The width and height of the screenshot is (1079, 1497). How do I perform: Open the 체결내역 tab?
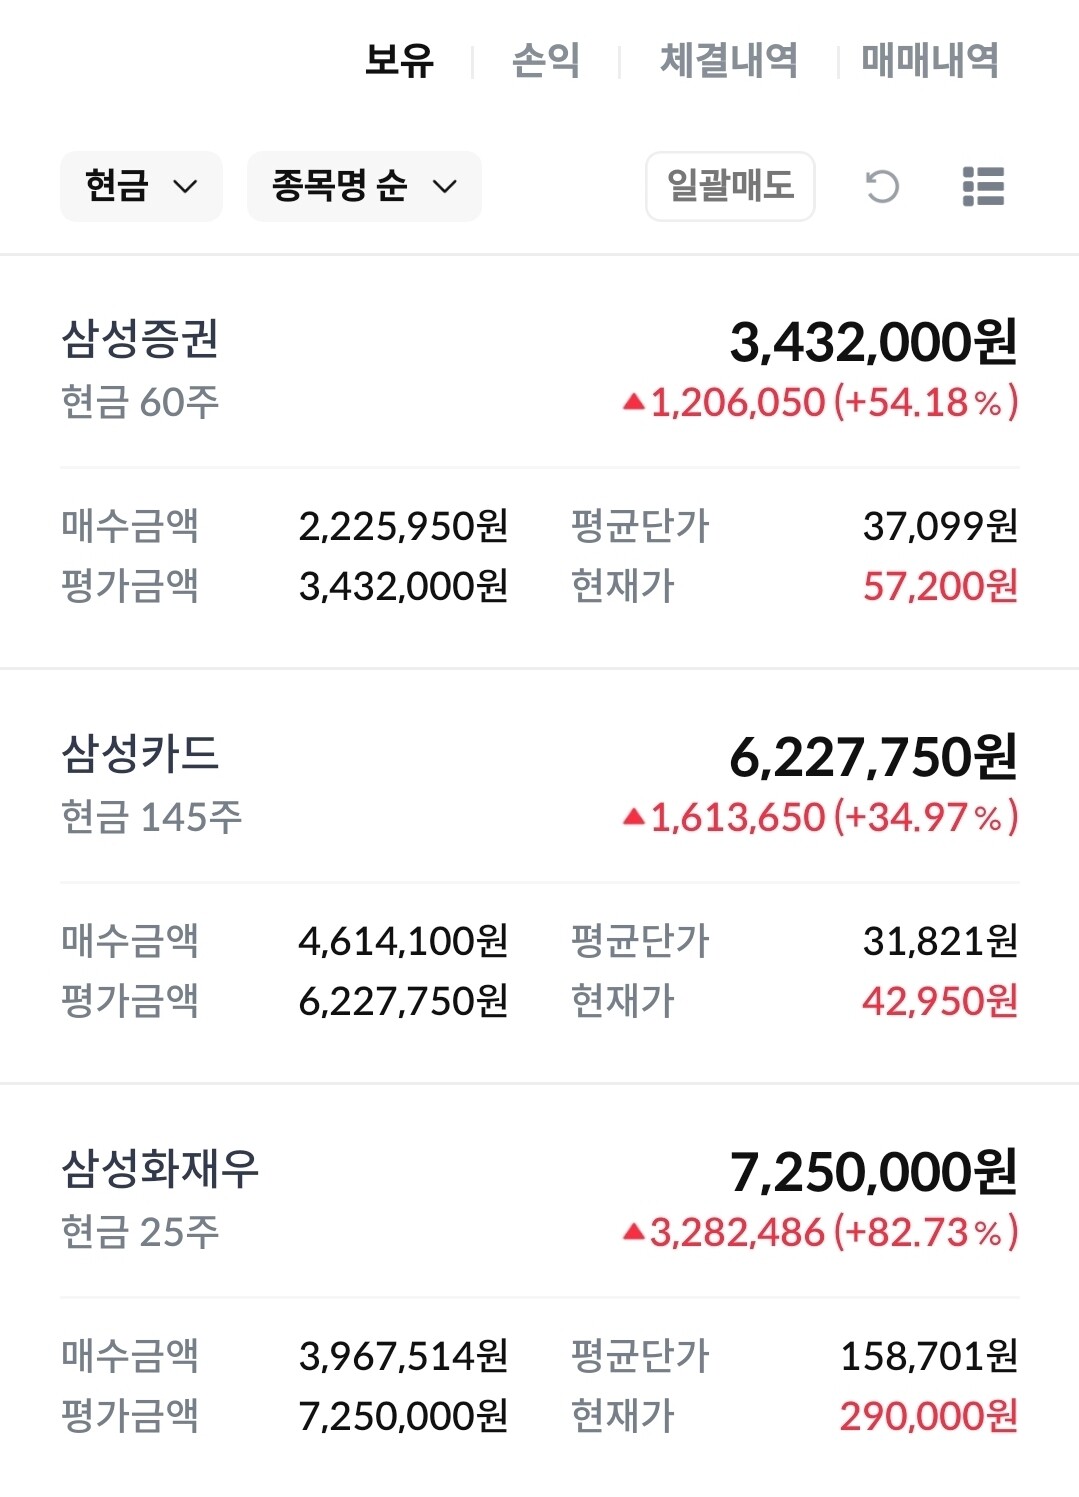click(729, 61)
